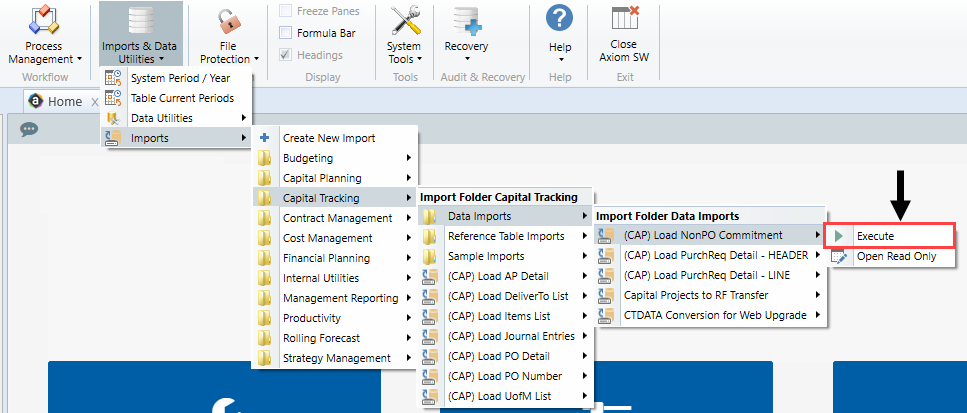
Task: Open the System Tools wrench icon
Action: click(405, 20)
